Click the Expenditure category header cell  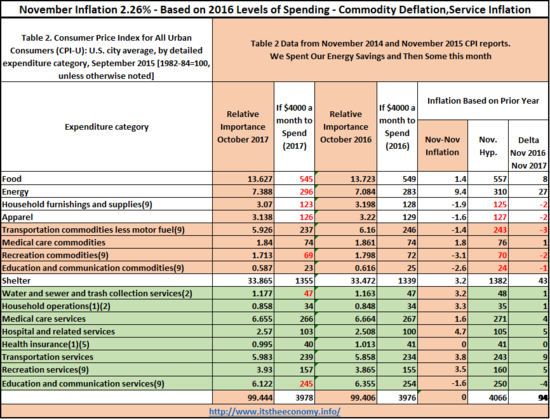(x=107, y=127)
